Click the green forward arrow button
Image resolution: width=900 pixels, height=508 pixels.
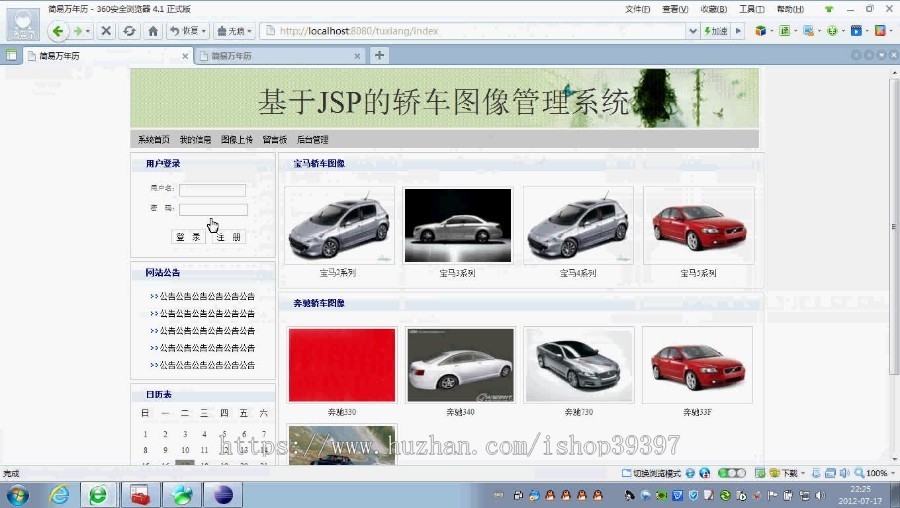(78, 31)
